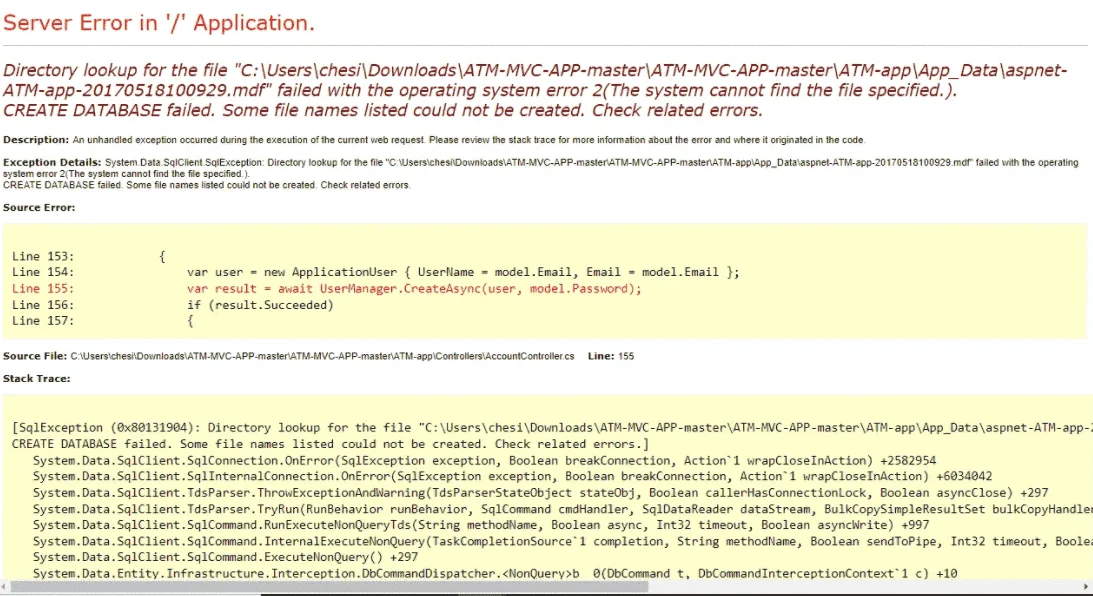Click the bold "Description:" label
Viewport: 1093px width, 596px height.
(36, 139)
